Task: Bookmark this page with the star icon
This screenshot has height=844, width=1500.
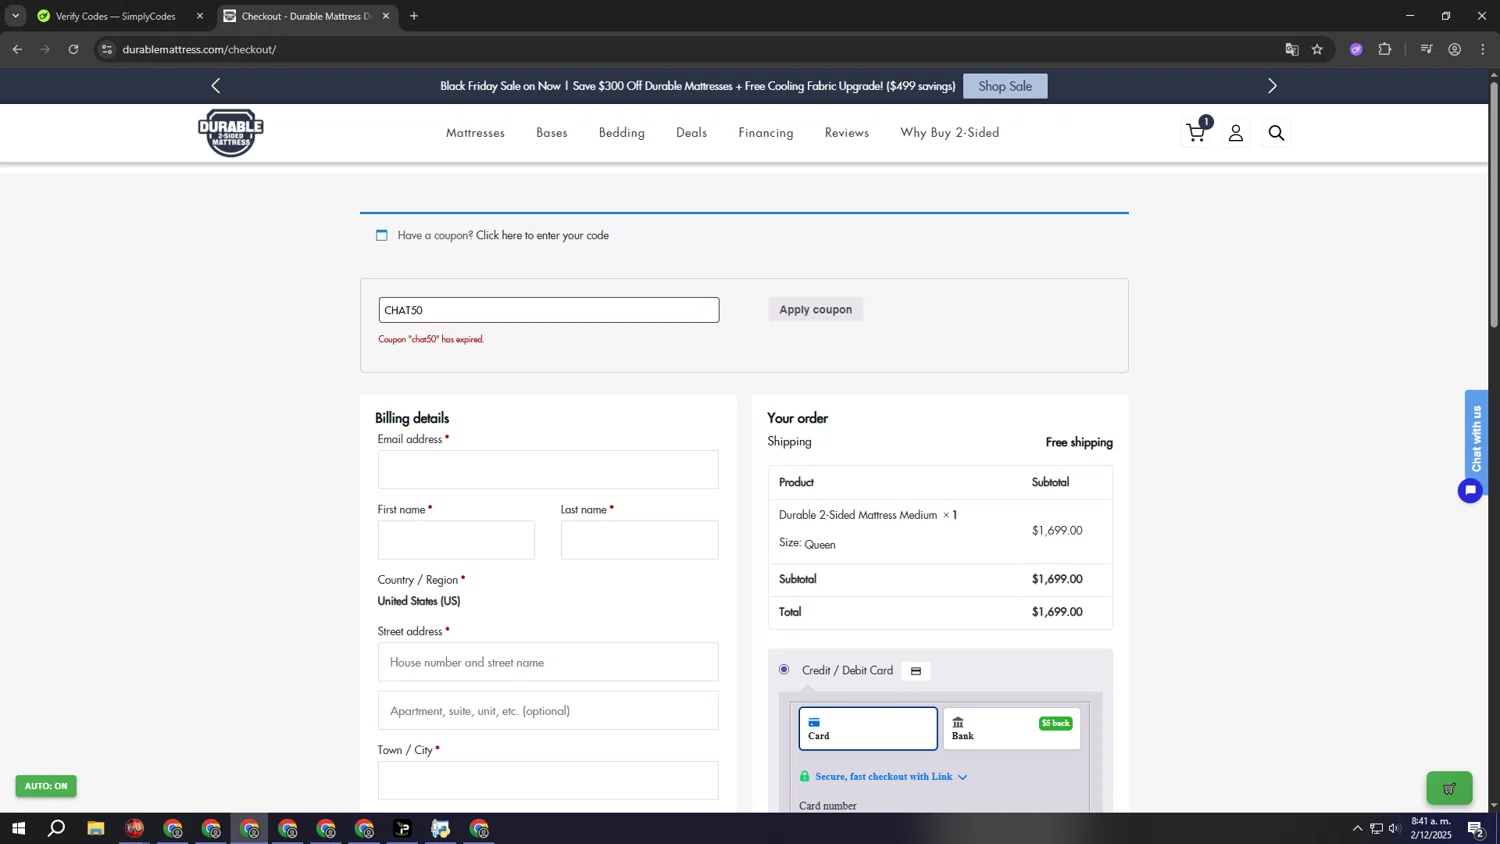Action: [x=1317, y=49]
